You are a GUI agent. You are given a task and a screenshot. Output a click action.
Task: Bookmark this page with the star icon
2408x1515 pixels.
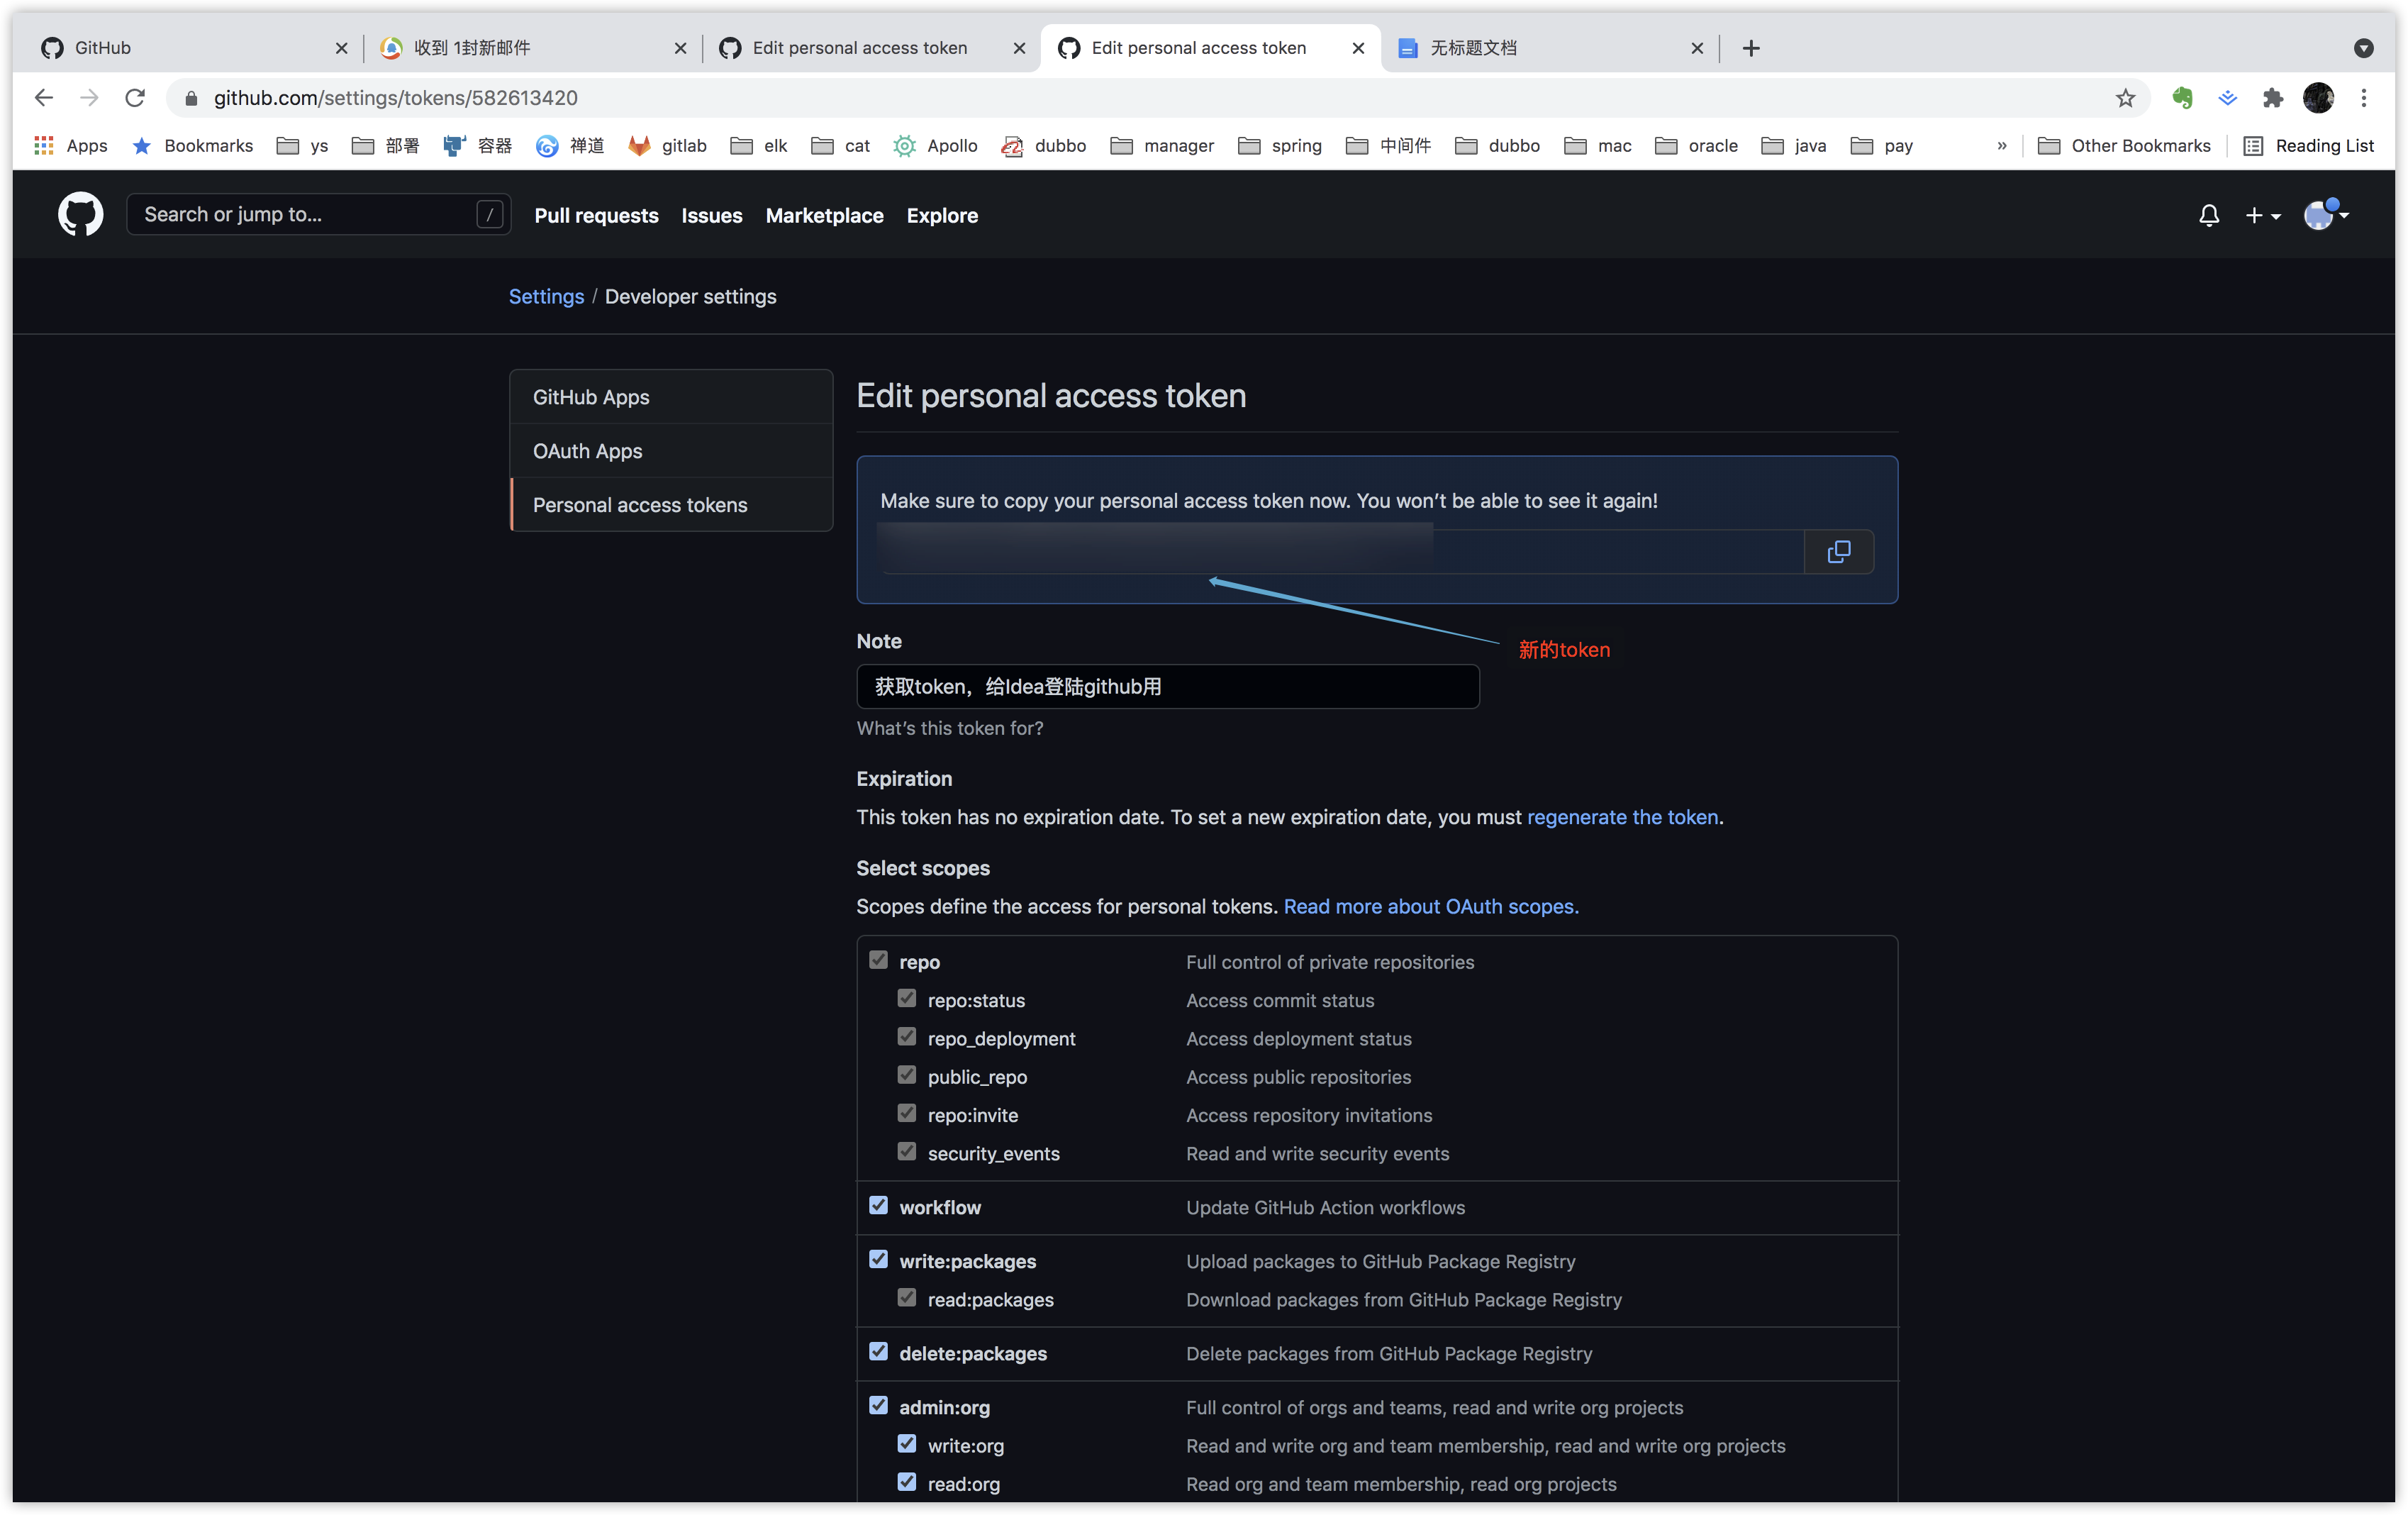coord(2126,97)
